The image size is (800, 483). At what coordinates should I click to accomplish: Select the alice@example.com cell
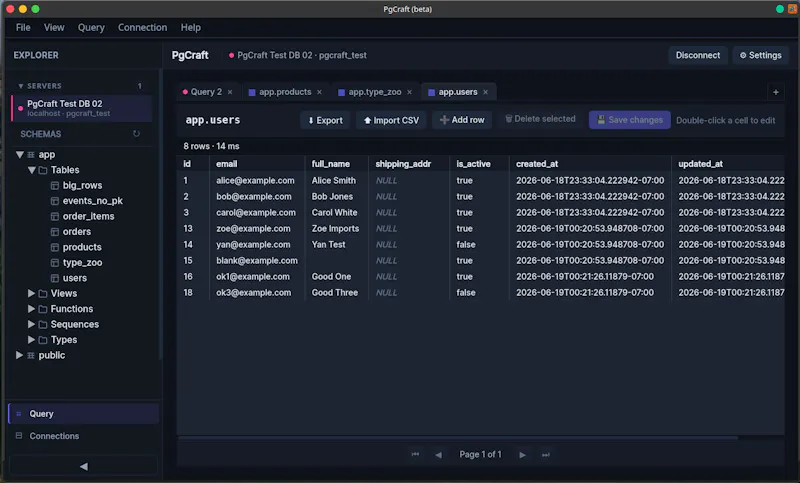(255, 181)
